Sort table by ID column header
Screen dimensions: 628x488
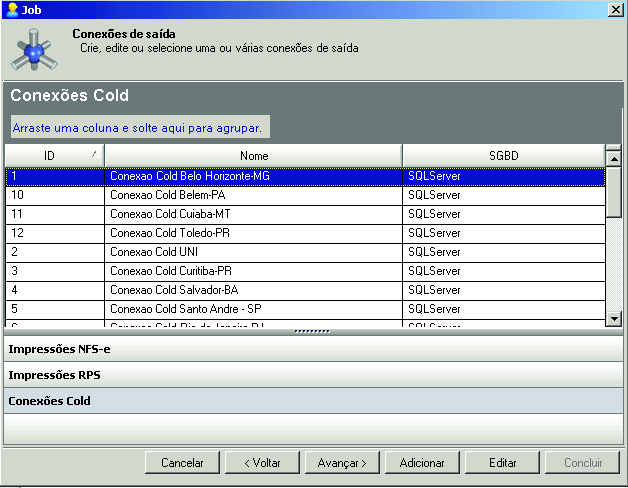(54, 156)
